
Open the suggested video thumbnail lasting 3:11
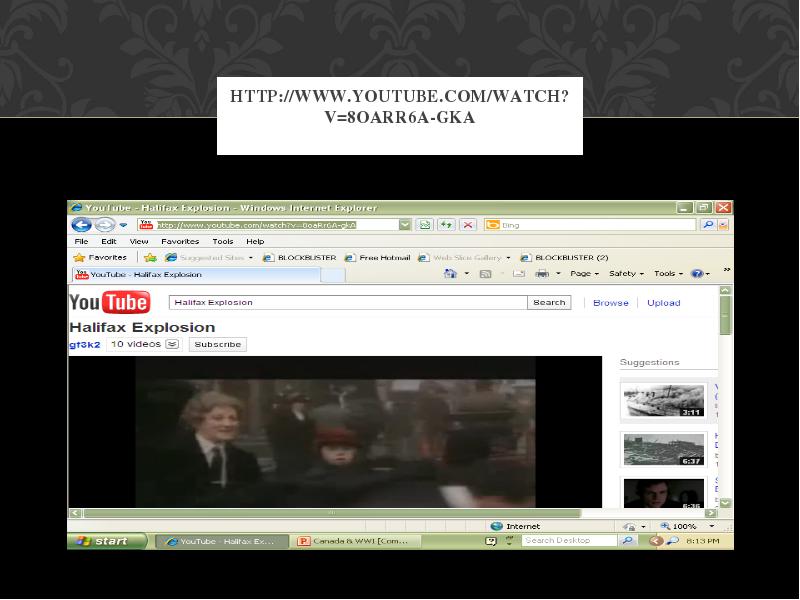pos(664,401)
